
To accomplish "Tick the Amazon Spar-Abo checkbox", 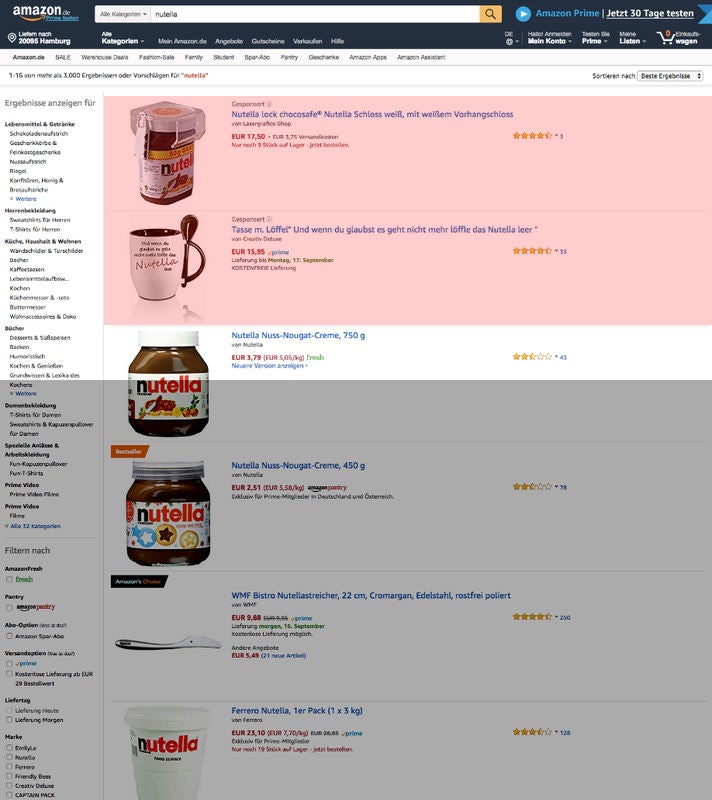I will point(9,636).
